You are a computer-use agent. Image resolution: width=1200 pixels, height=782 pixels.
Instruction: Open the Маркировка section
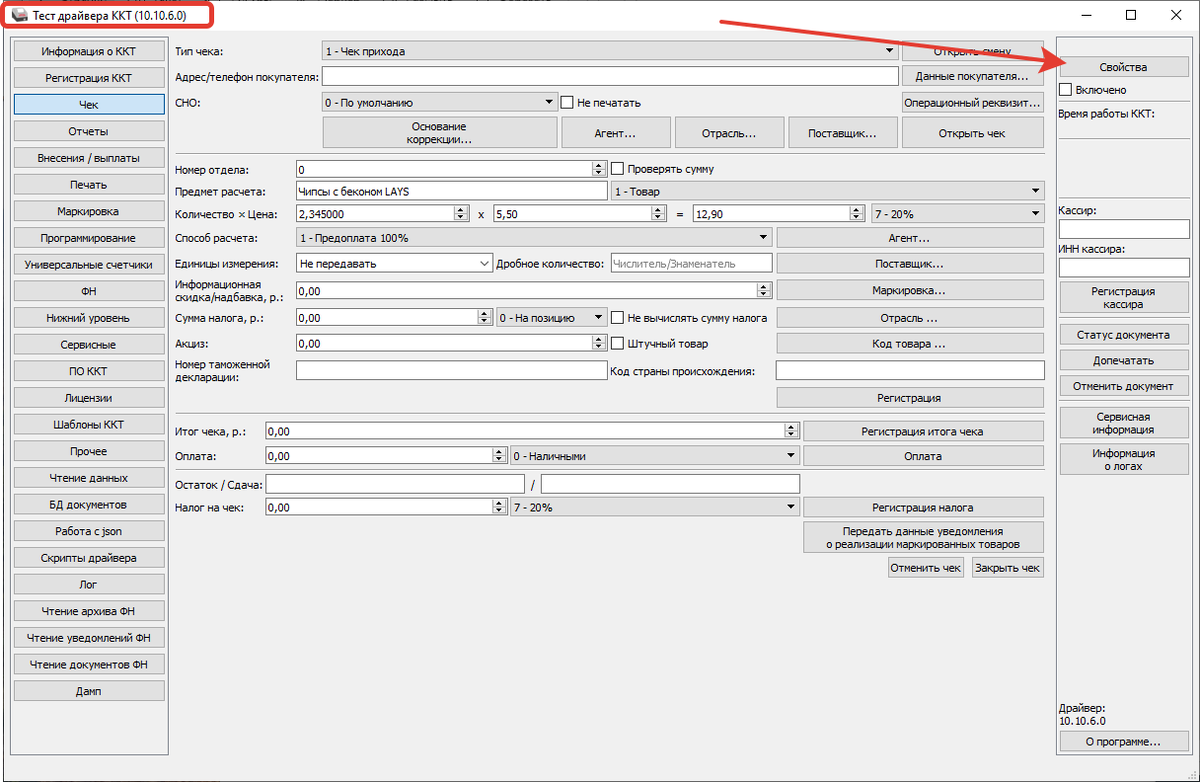(89, 211)
